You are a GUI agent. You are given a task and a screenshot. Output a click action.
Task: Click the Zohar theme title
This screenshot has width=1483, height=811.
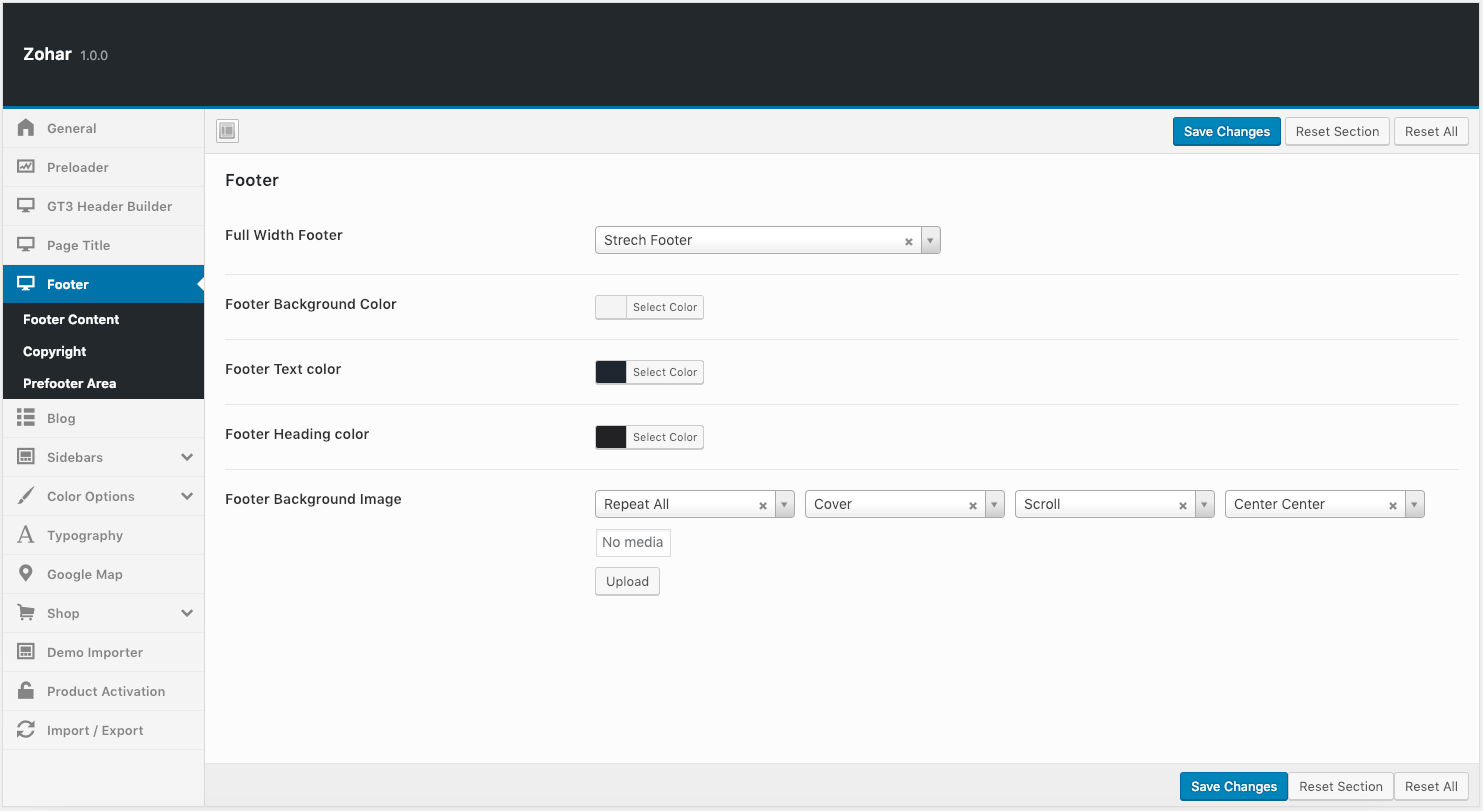click(x=47, y=54)
